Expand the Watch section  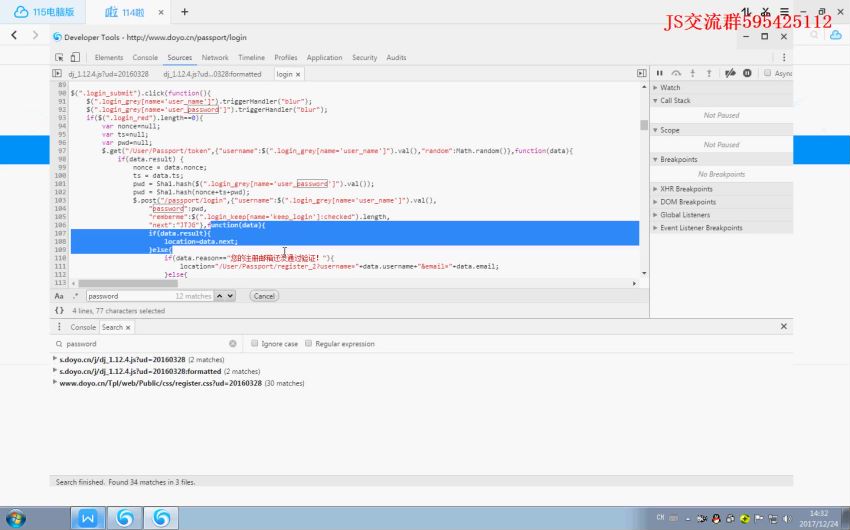[656, 88]
